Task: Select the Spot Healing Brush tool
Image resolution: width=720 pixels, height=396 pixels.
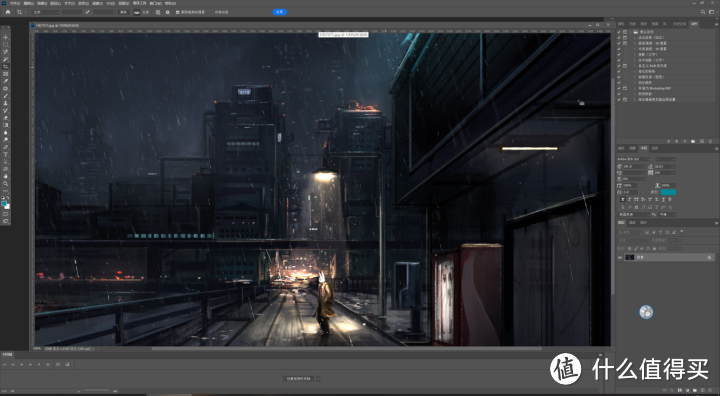Action: [6, 89]
